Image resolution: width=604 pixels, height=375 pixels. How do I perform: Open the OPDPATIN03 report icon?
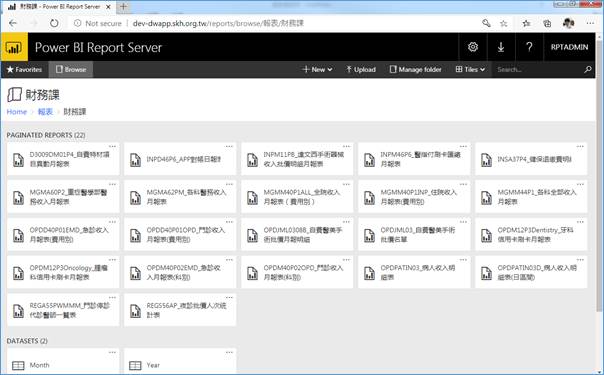369,273
